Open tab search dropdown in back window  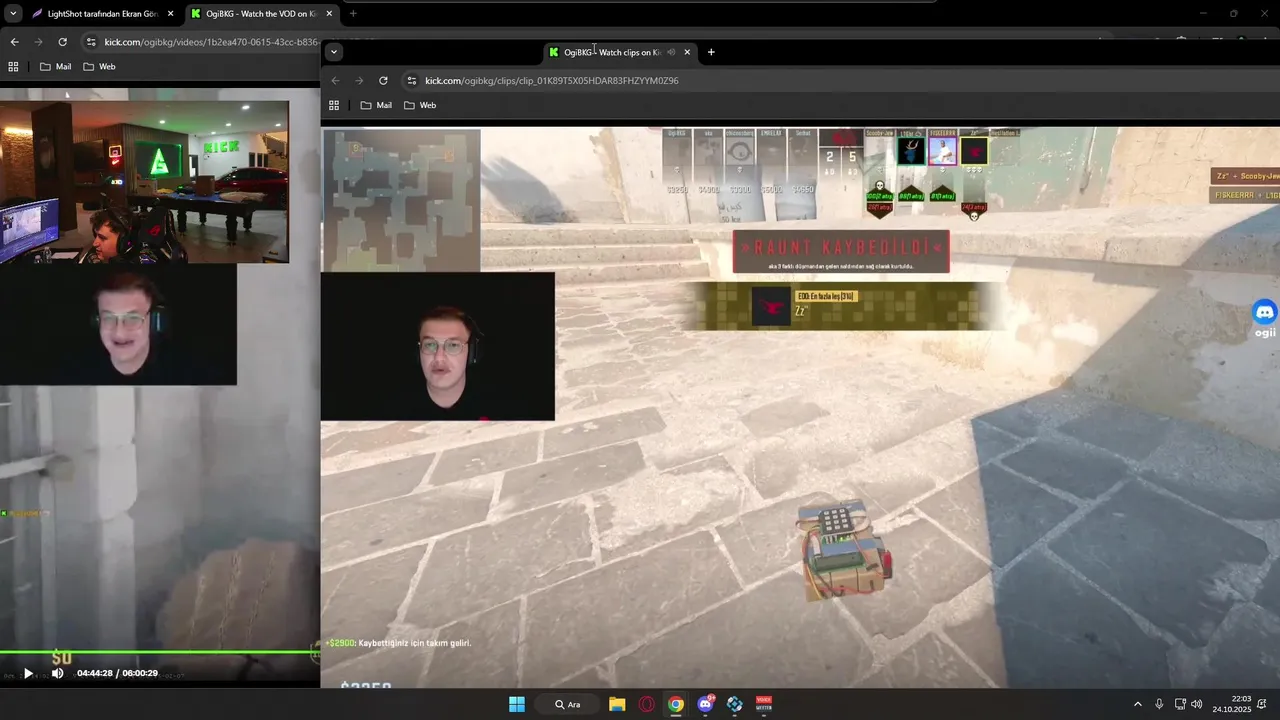[13, 14]
